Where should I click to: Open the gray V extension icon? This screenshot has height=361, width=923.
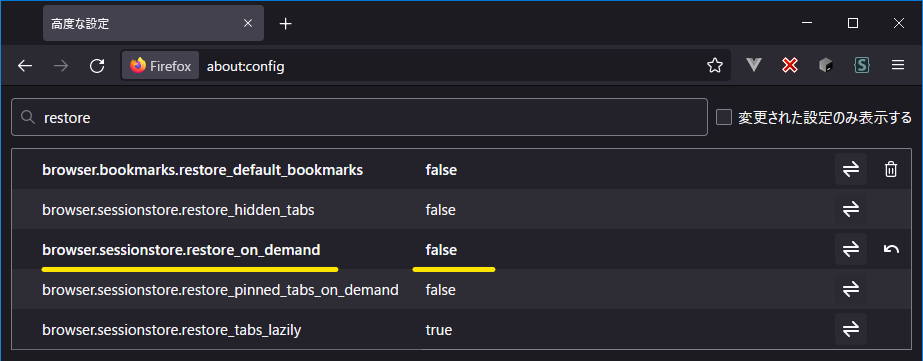point(754,65)
